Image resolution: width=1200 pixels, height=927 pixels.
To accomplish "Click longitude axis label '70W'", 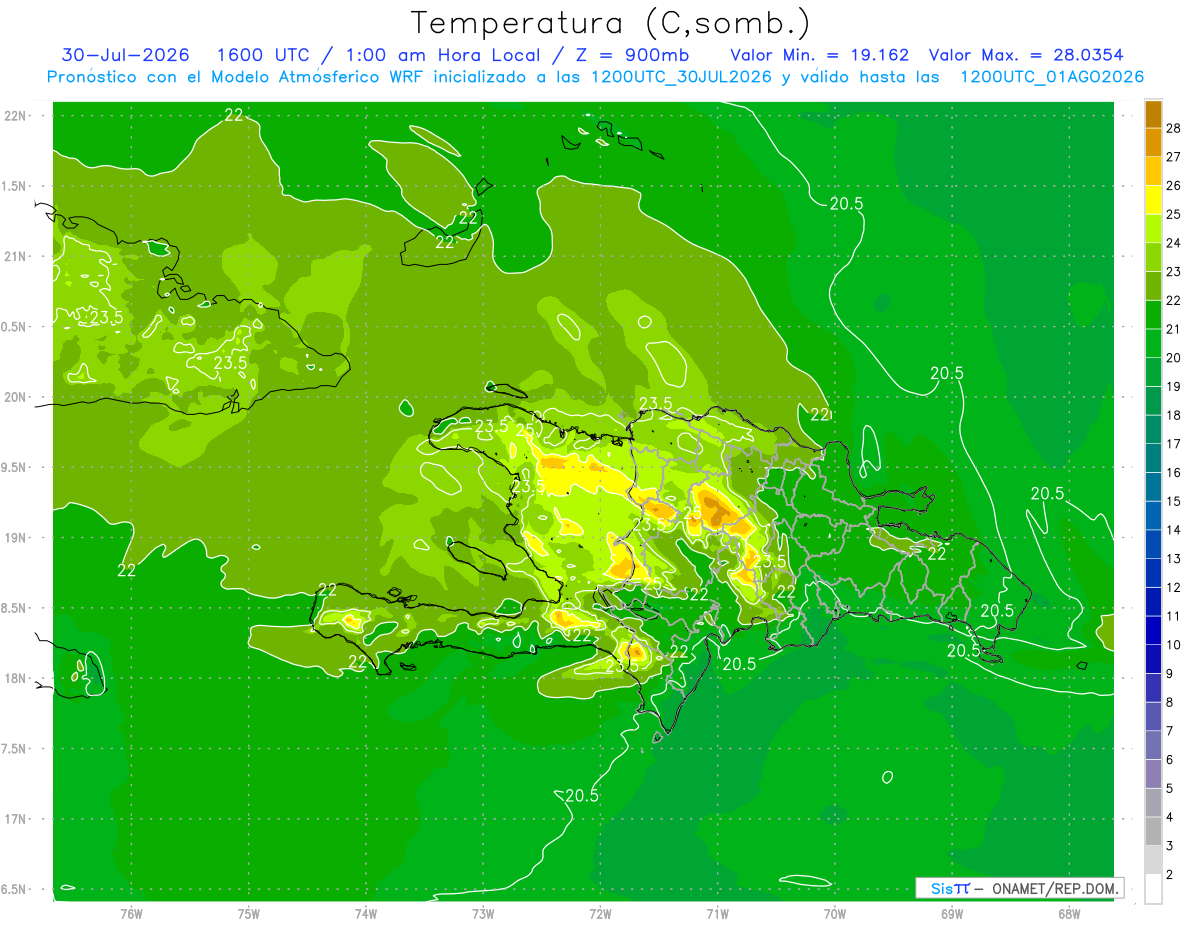I will pos(835,914).
